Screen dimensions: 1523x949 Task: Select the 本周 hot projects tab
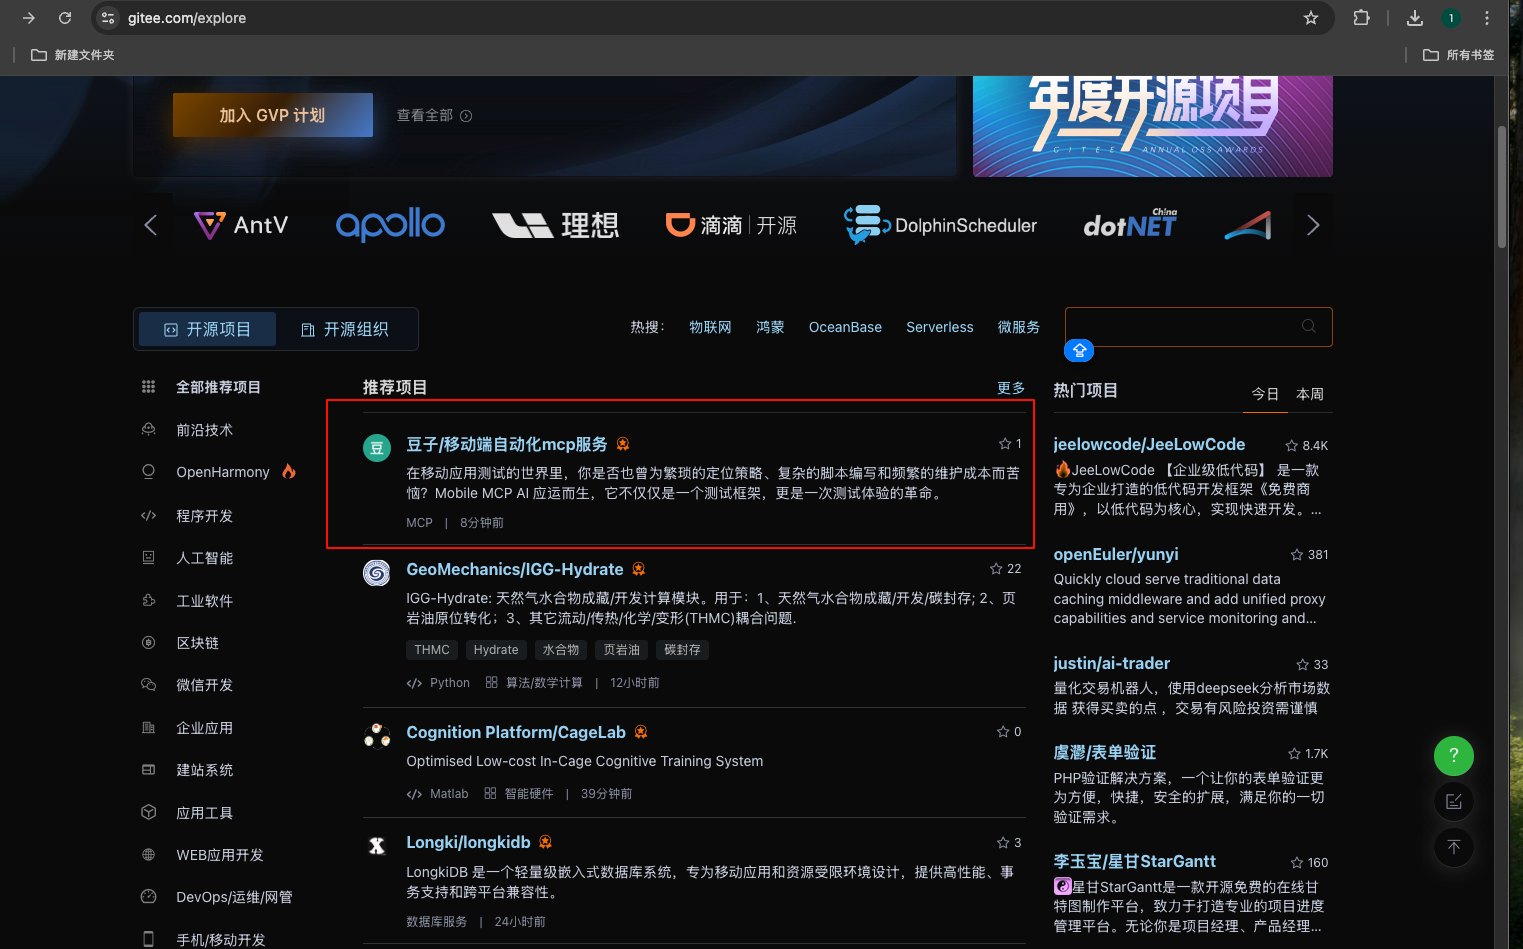(x=1310, y=394)
